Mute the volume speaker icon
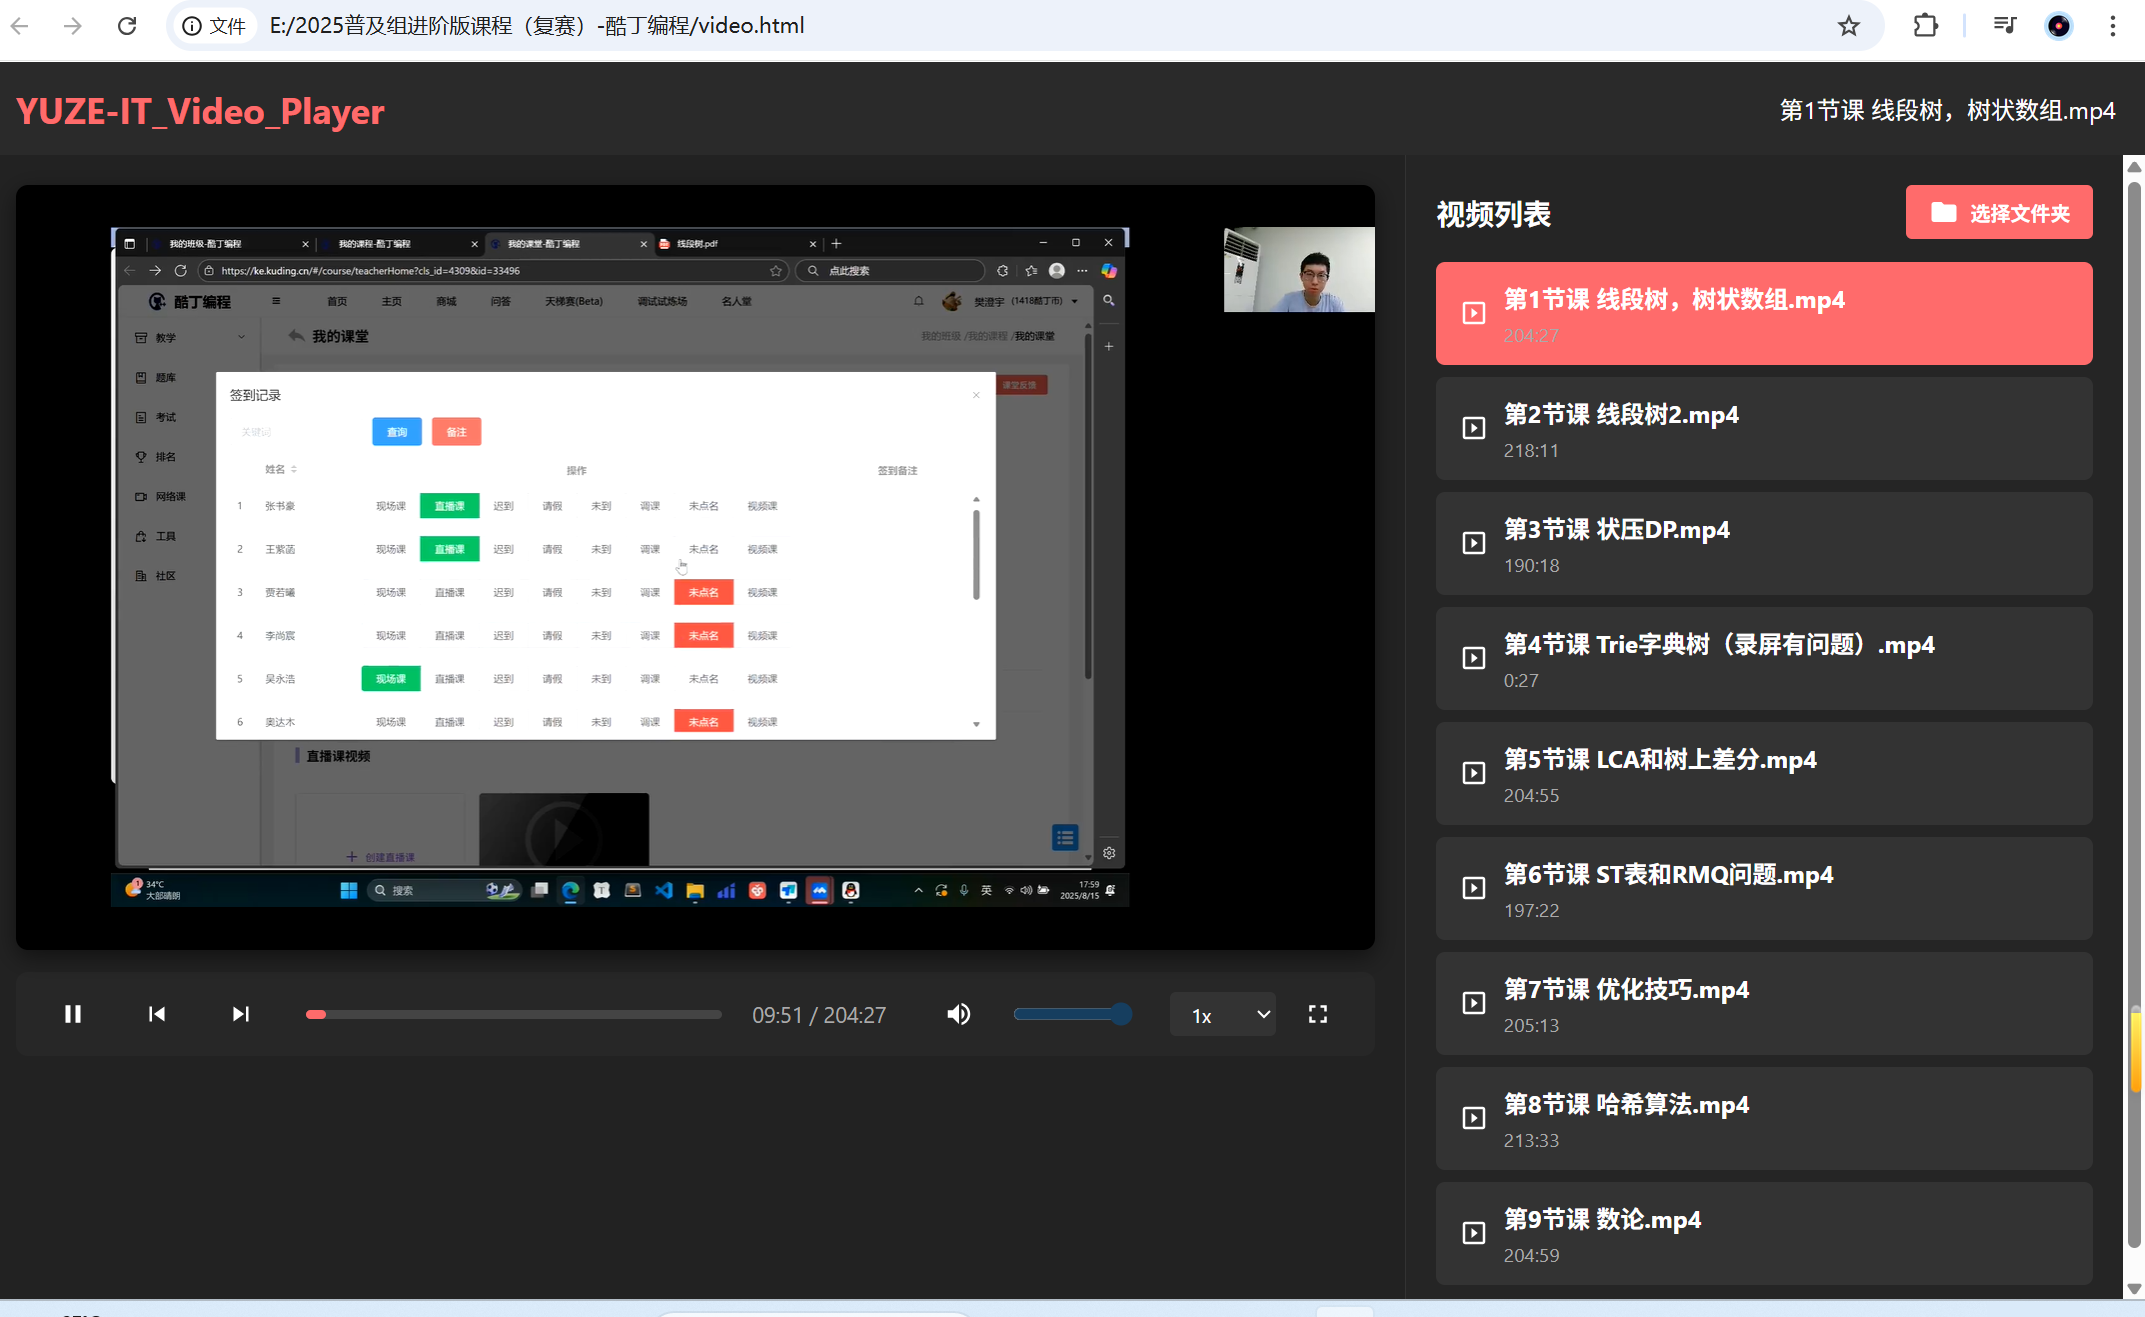Image resolution: width=2145 pixels, height=1317 pixels. (958, 1014)
